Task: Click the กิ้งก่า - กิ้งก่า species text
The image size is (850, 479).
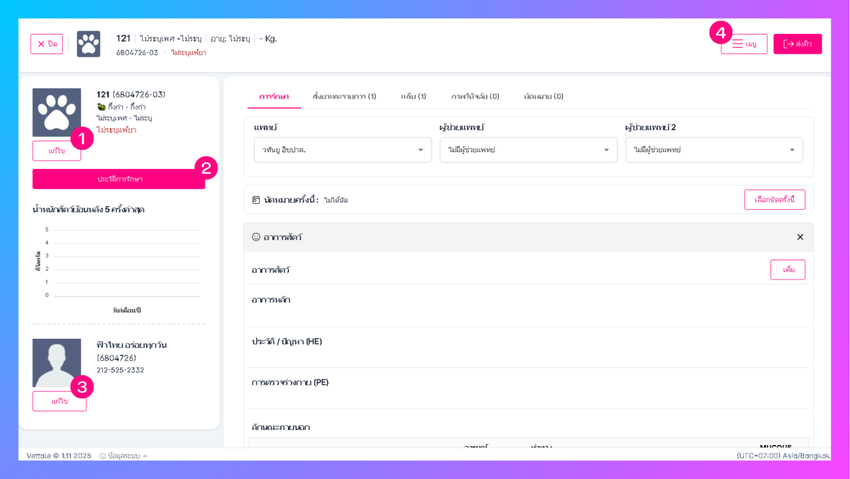Action: click(x=126, y=107)
